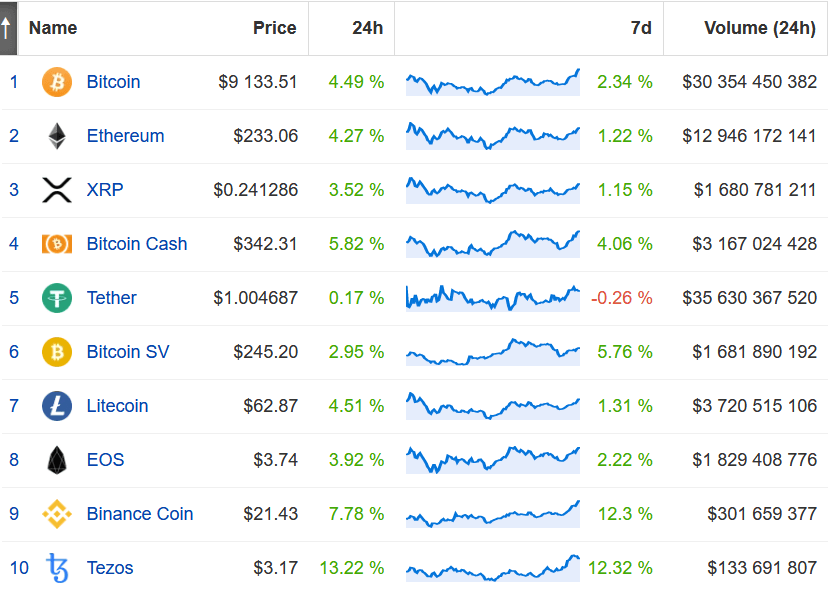Sort by the 24h change column header
The width and height of the screenshot is (828, 590).
(368, 28)
